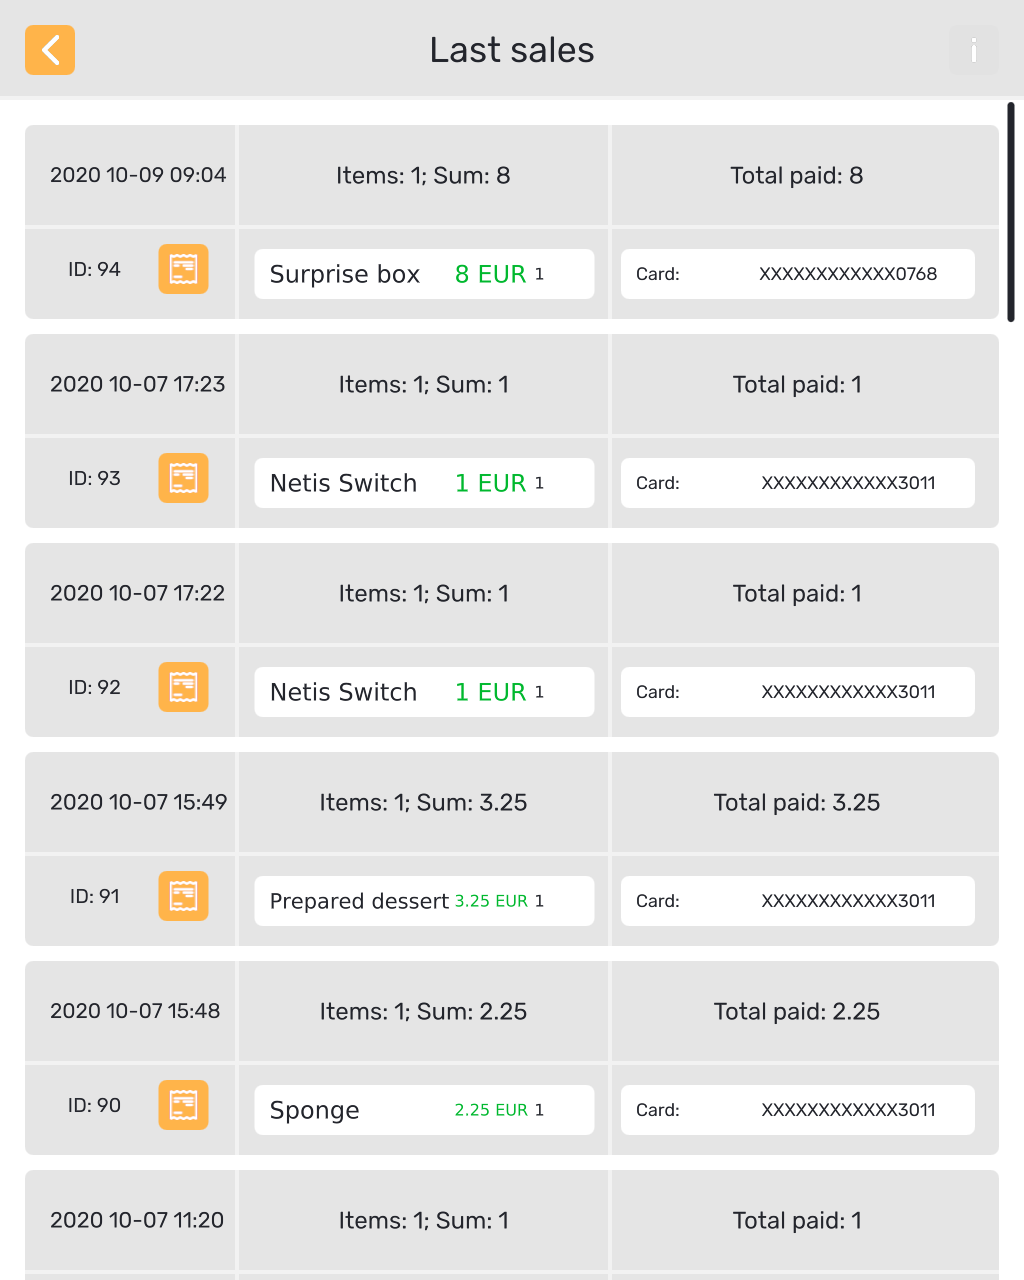The height and width of the screenshot is (1280, 1024).
Task: Open receipt icon for sale ID 92
Action: click(x=183, y=687)
